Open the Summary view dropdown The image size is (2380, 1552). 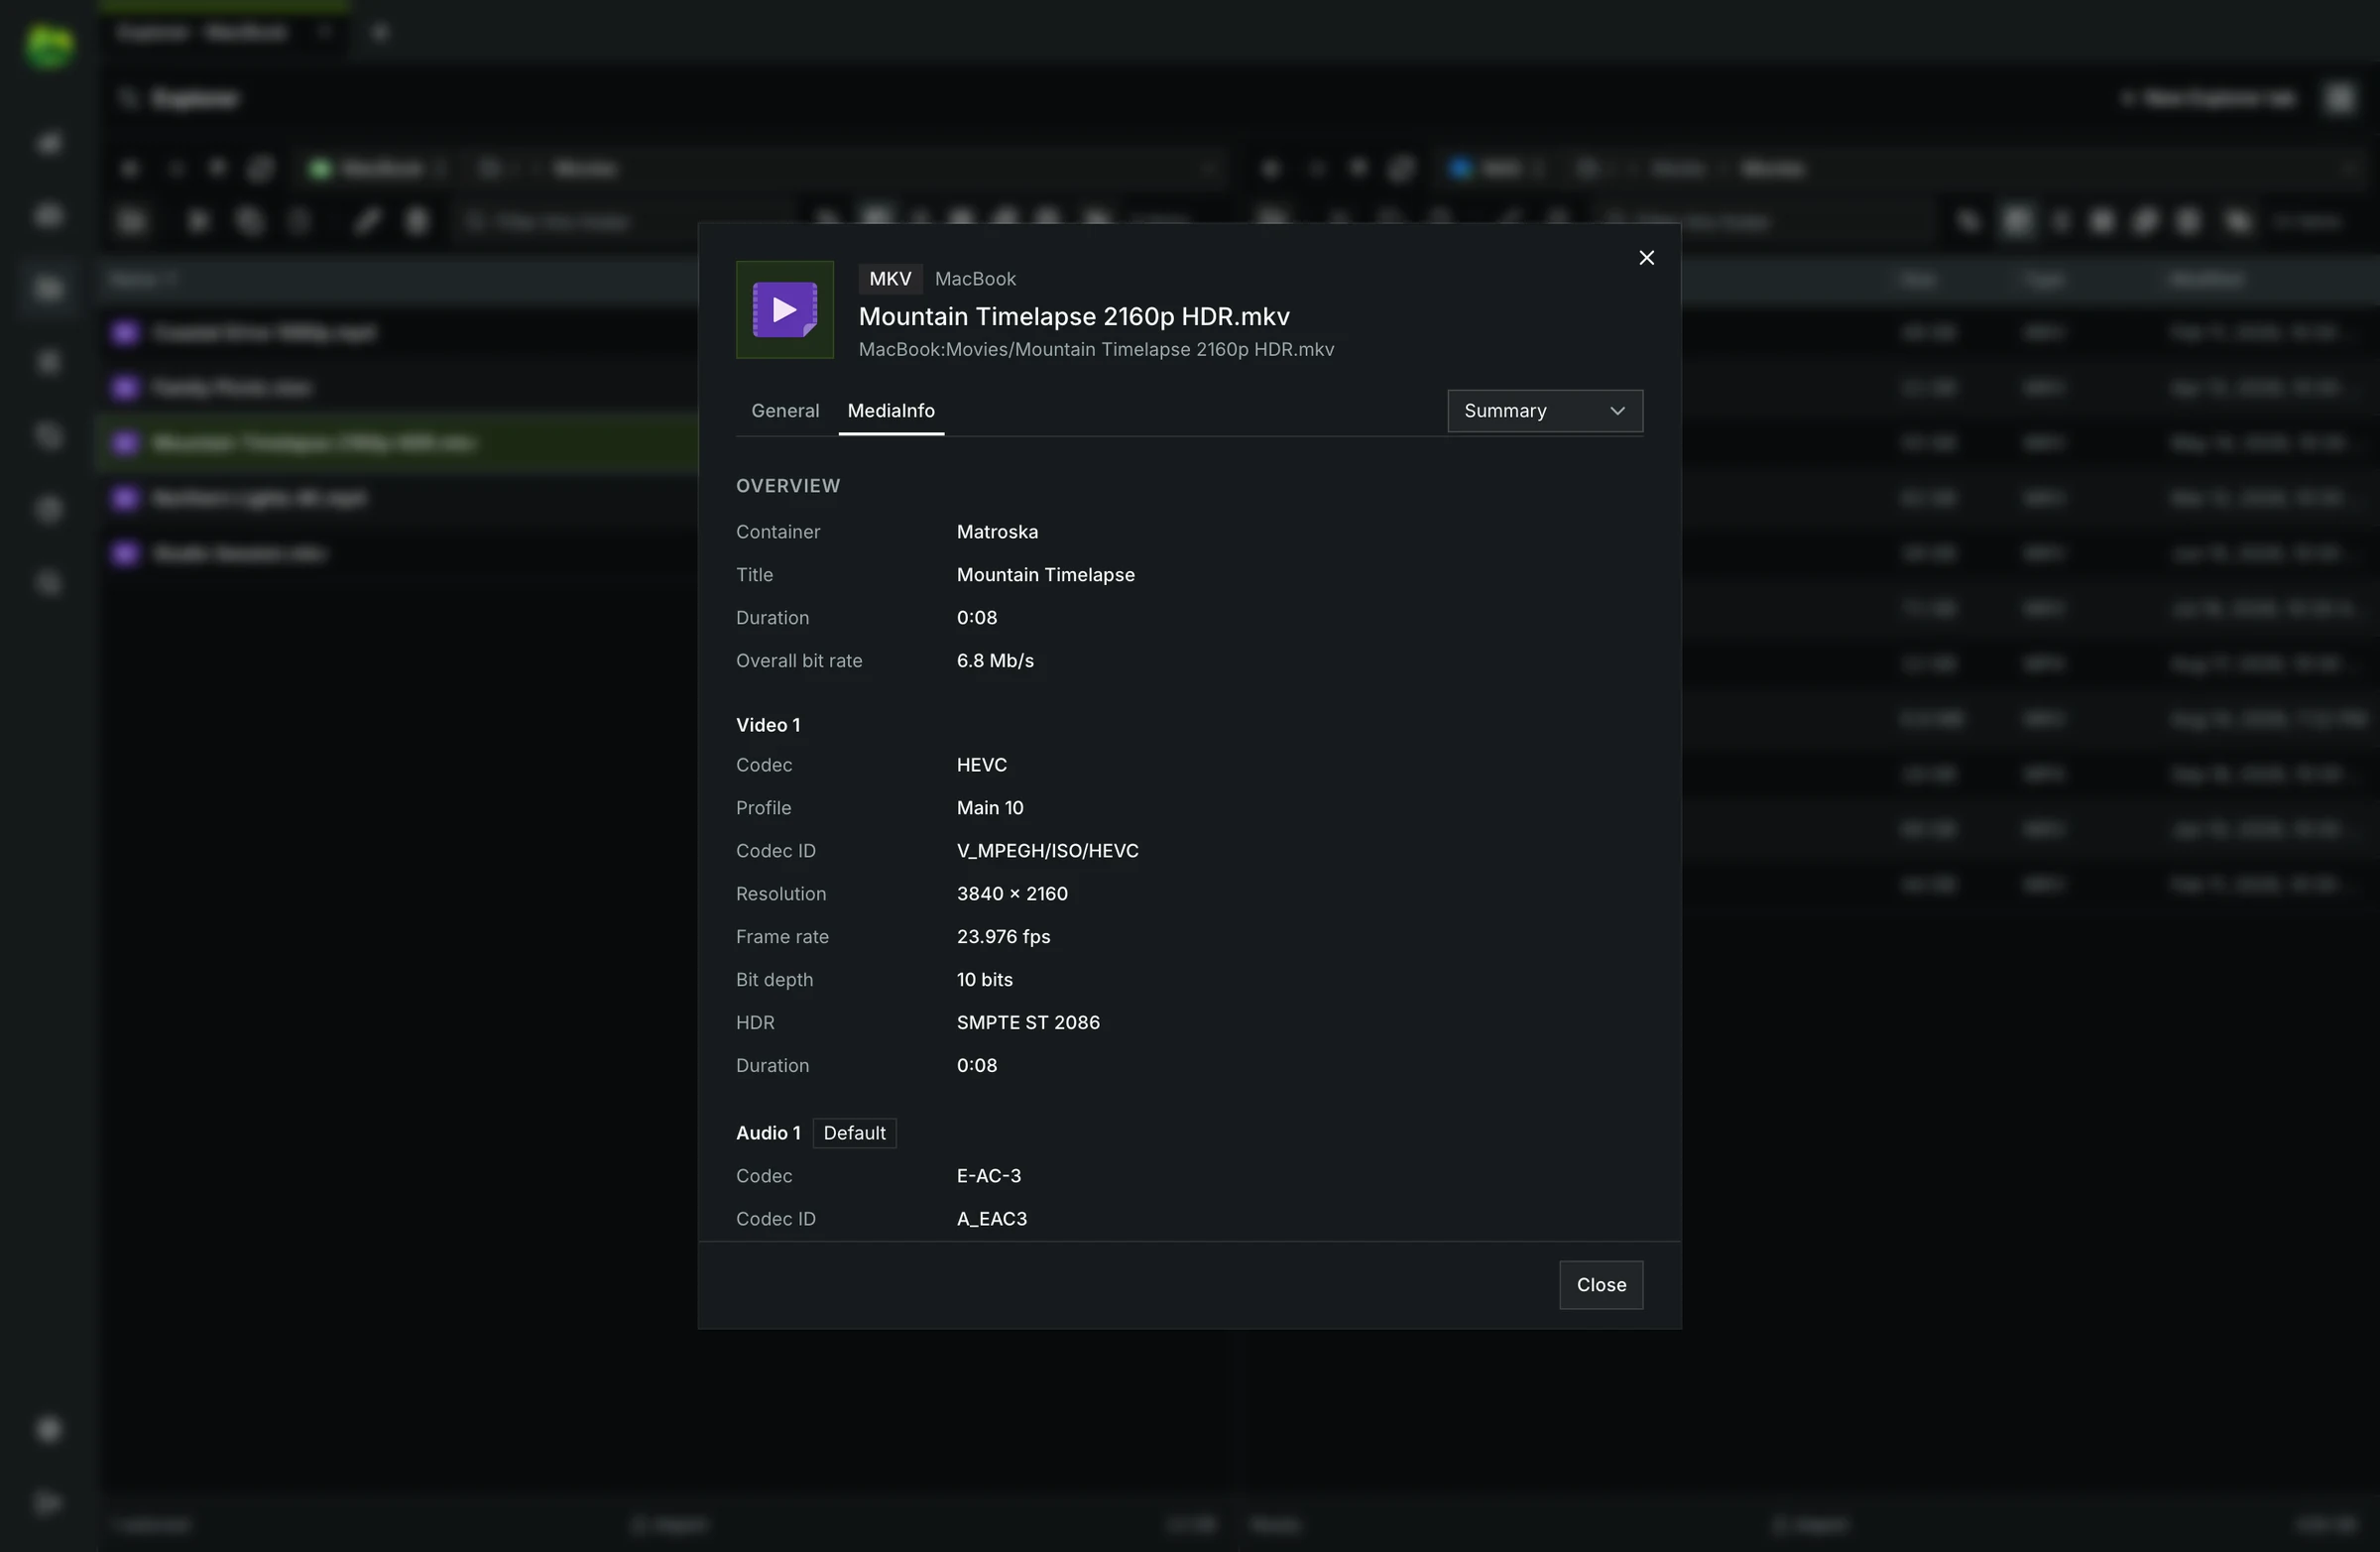(x=1545, y=411)
